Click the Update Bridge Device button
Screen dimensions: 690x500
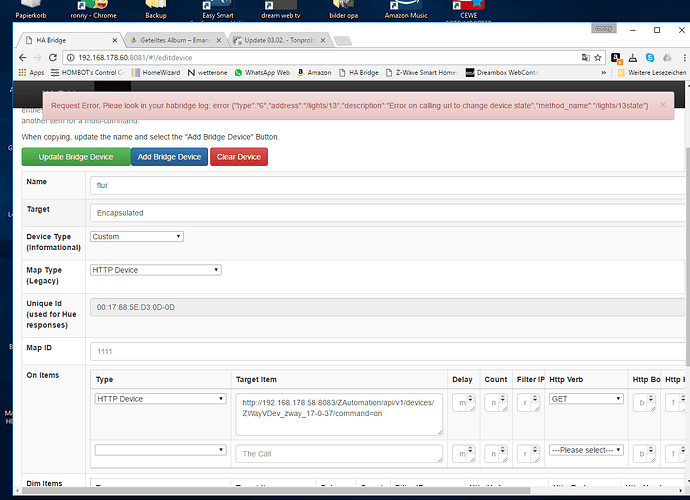[76, 157]
